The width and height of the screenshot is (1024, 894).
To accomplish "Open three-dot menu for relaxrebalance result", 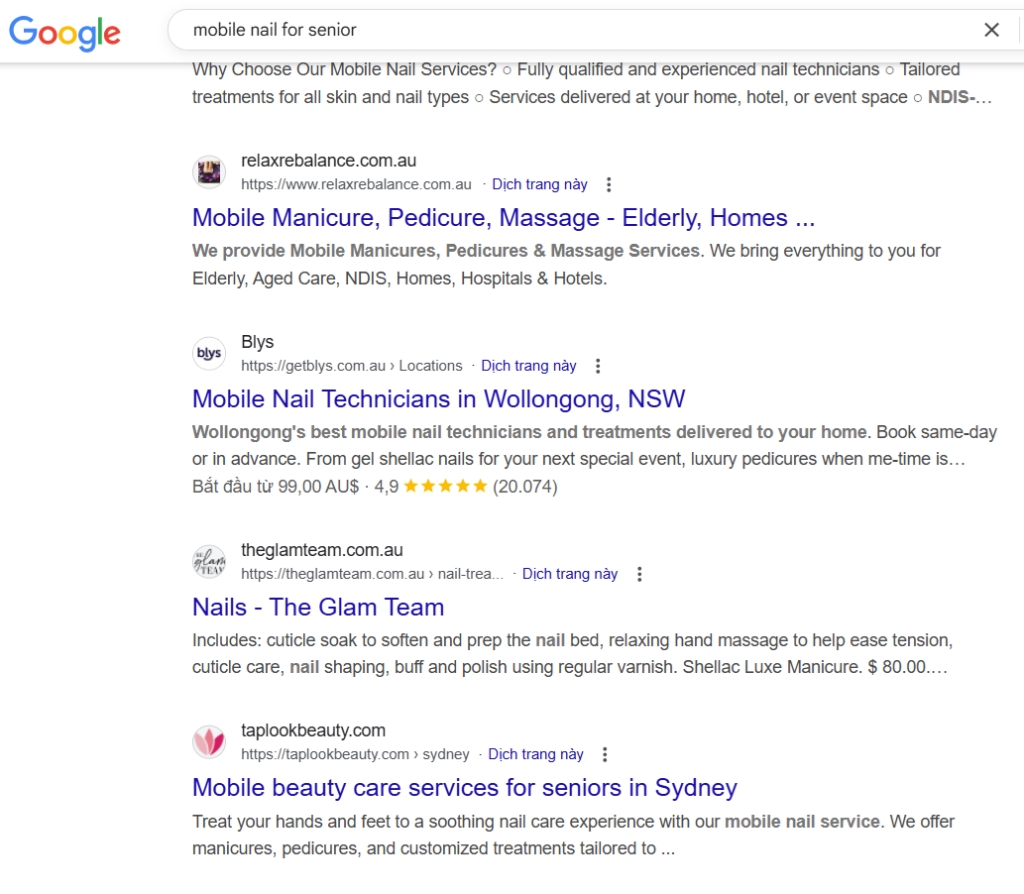I will pos(609,185).
